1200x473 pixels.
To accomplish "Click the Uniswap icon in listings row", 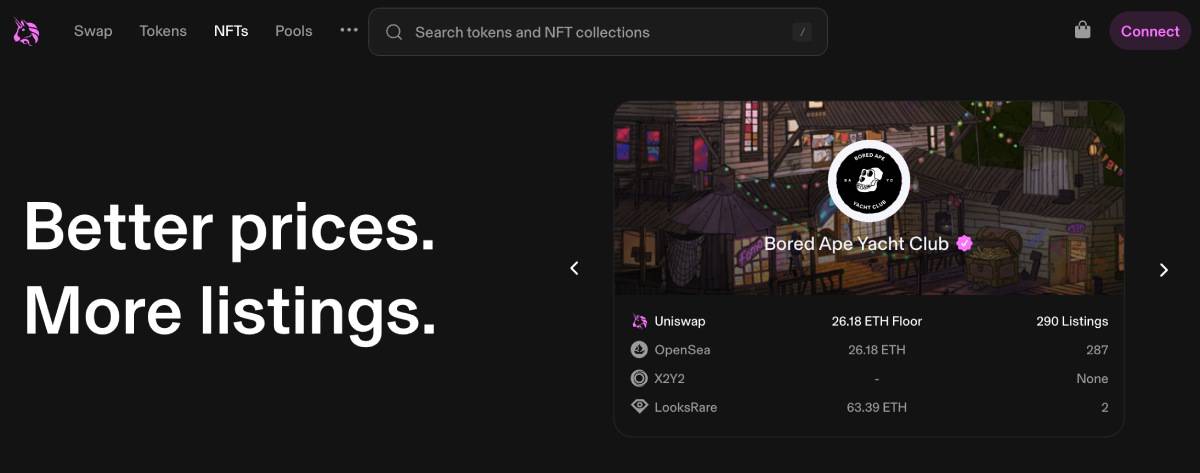I will tap(640, 321).
